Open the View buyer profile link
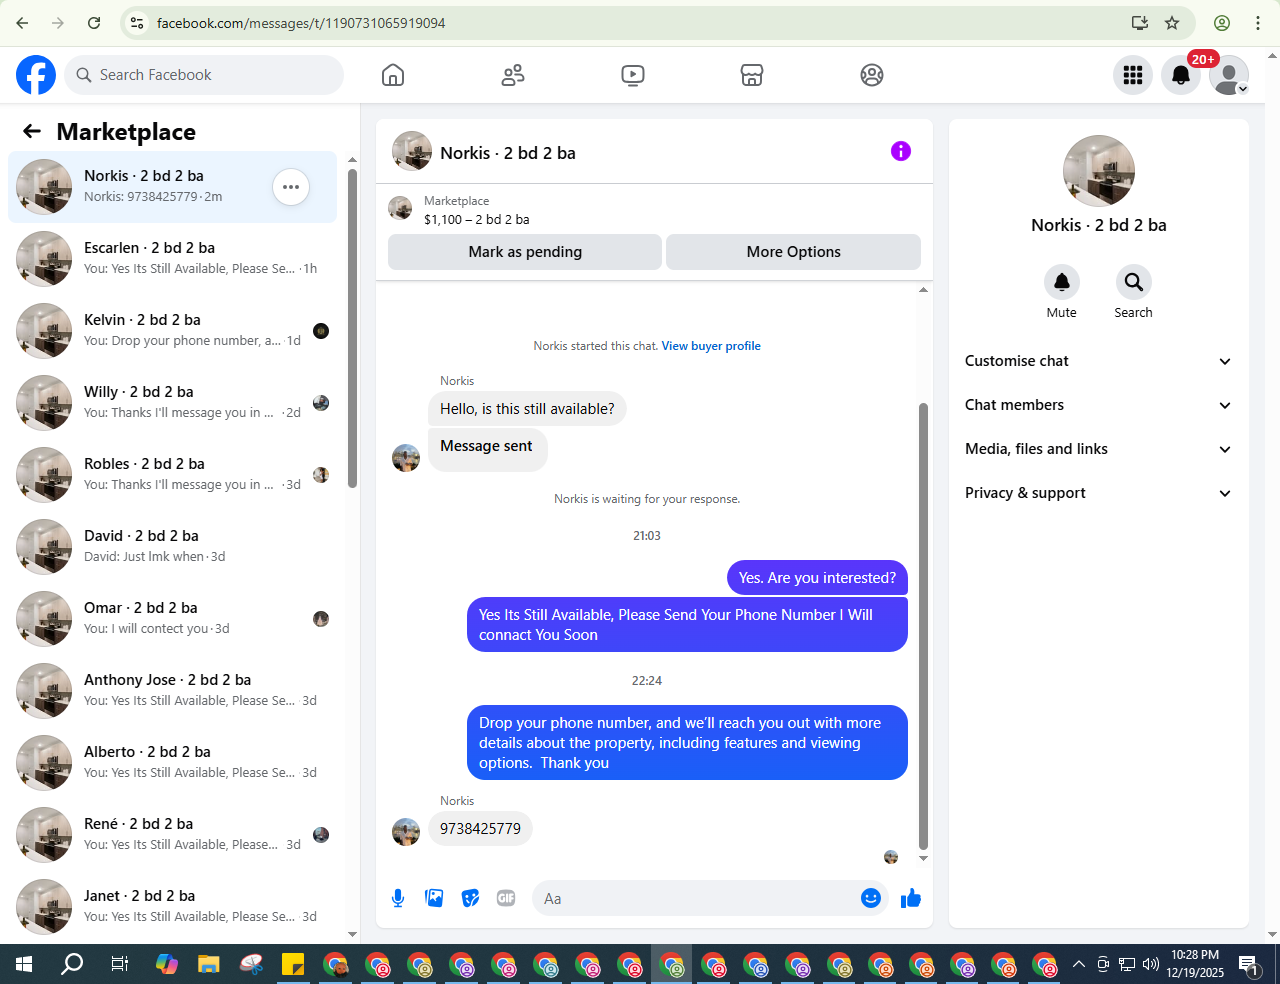Image resolution: width=1280 pixels, height=984 pixels. (x=711, y=346)
